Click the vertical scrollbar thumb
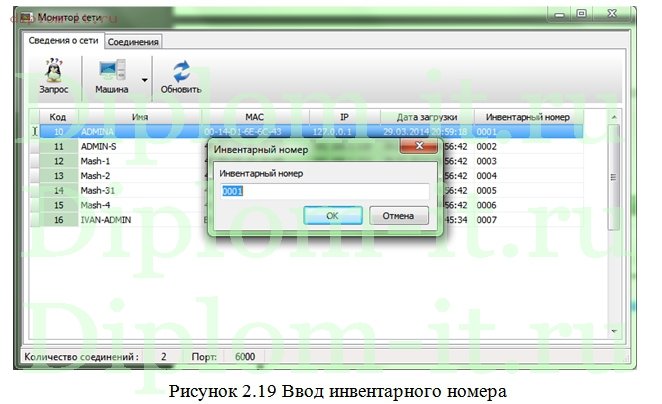The height and width of the screenshot is (404, 662). (614, 177)
